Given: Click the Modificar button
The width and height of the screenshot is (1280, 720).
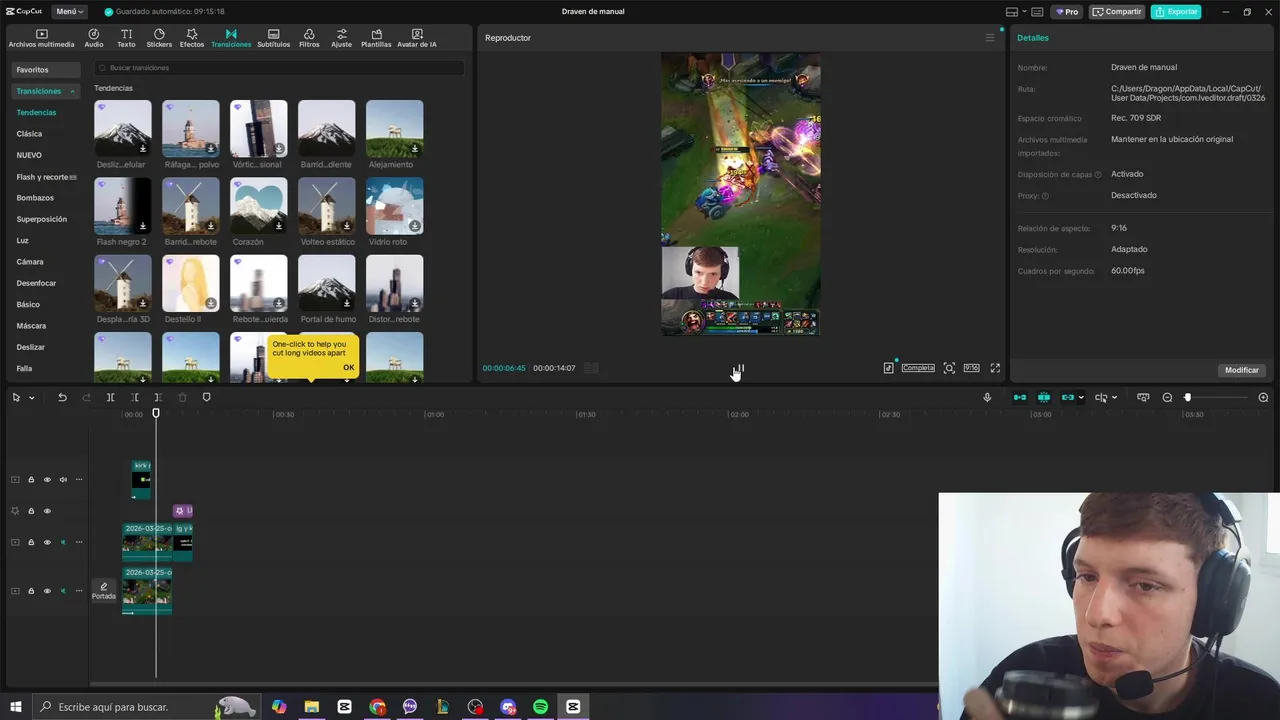Looking at the screenshot, I should (1242, 370).
